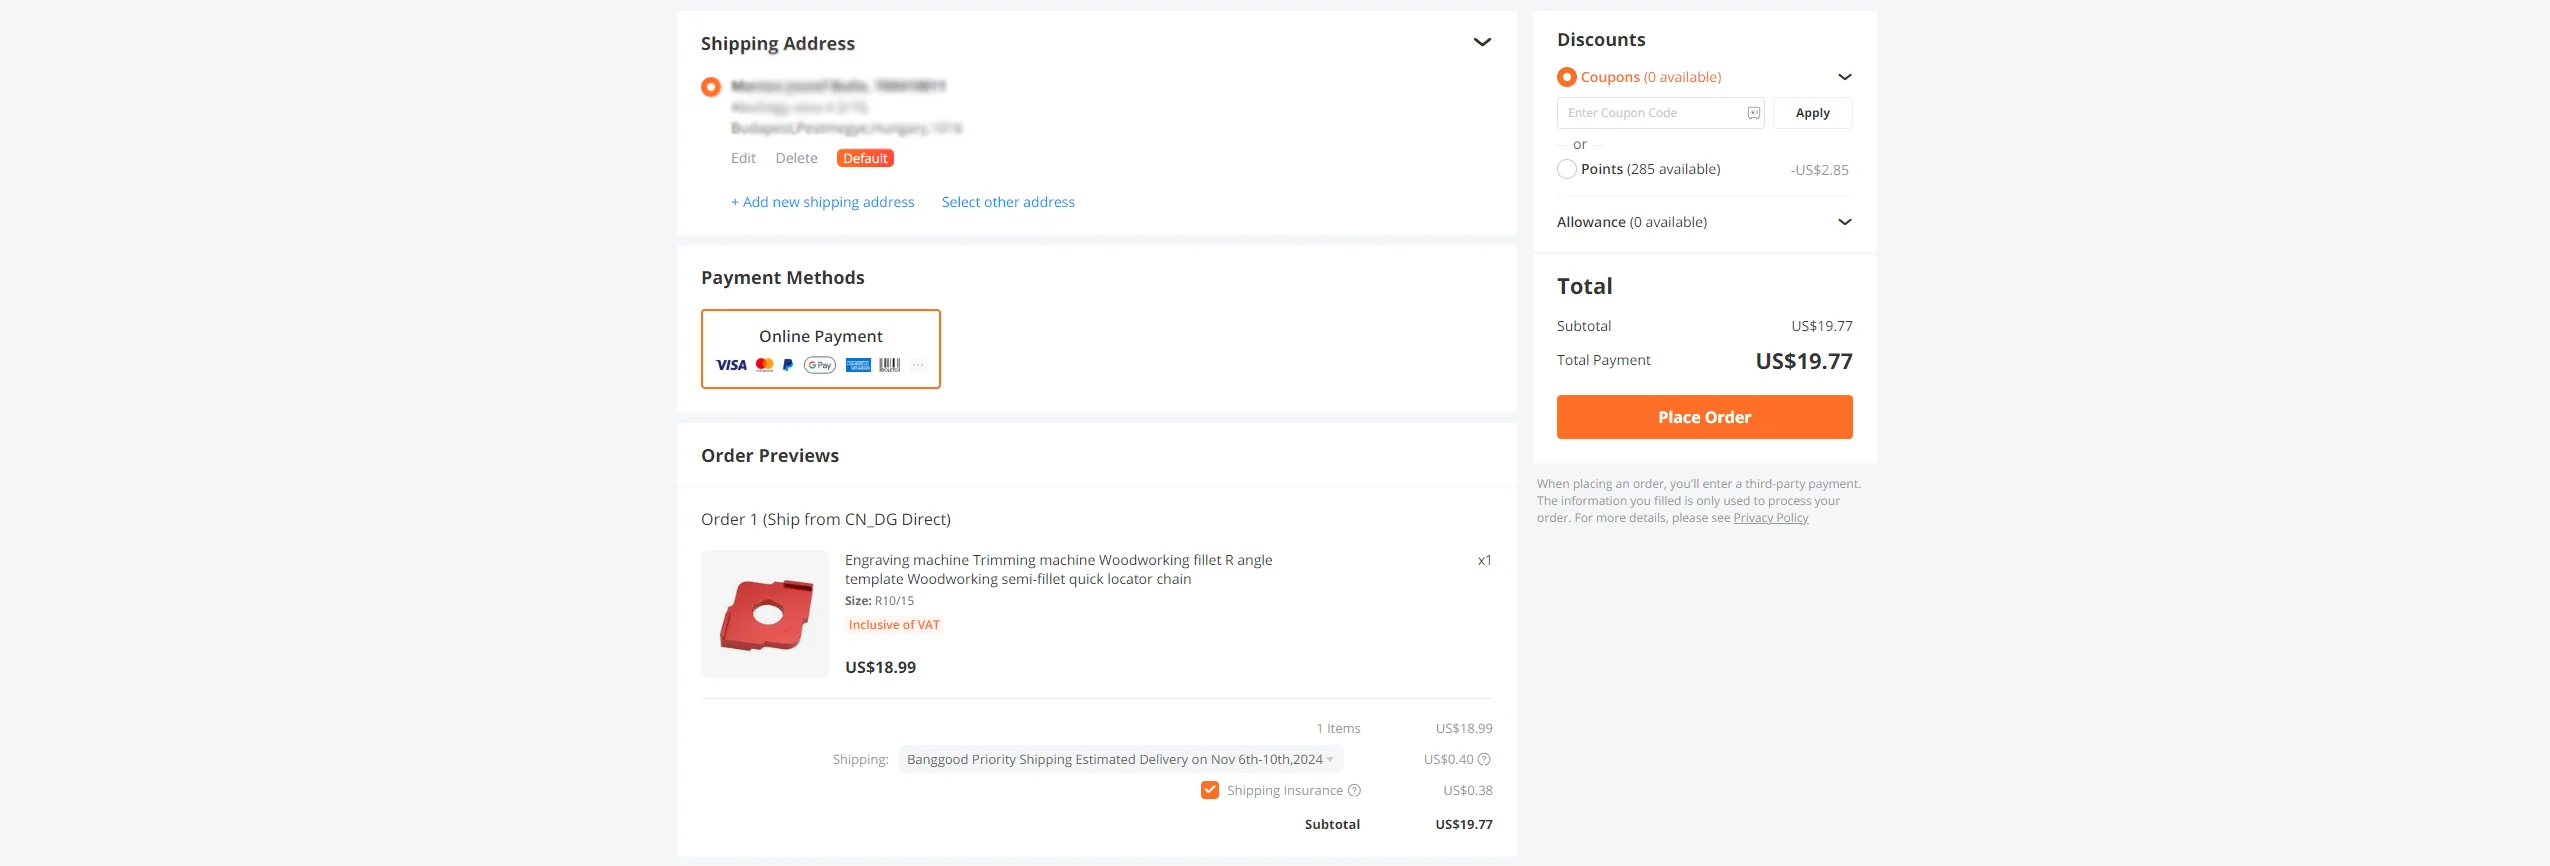Click the red fillet template product thumbnail
The image size is (2550, 866).
pyautogui.click(x=765, y=614)
